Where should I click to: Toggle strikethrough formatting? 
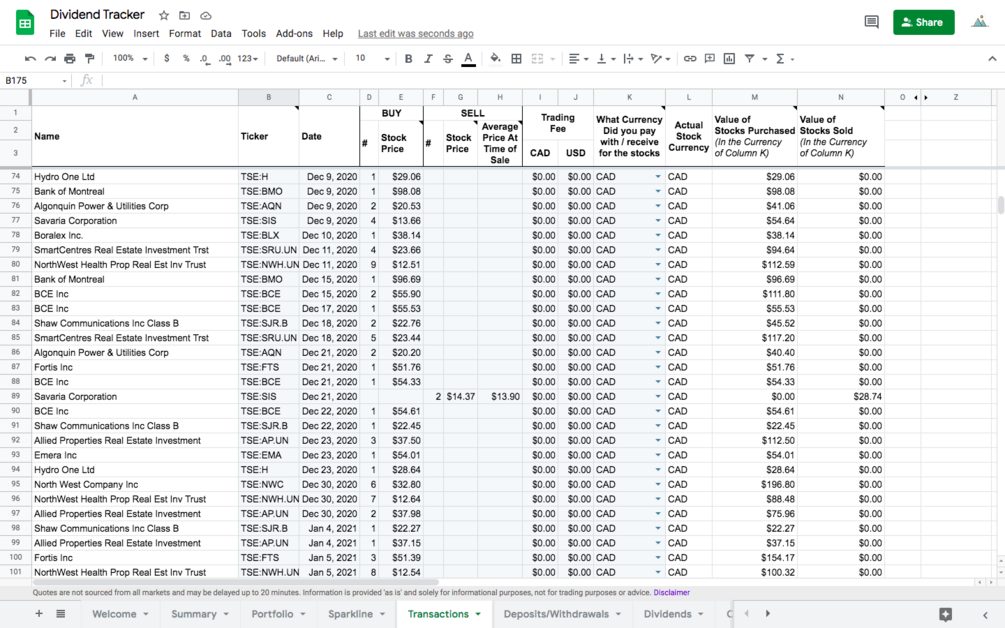pyautogui.click(x=448, y=58)
